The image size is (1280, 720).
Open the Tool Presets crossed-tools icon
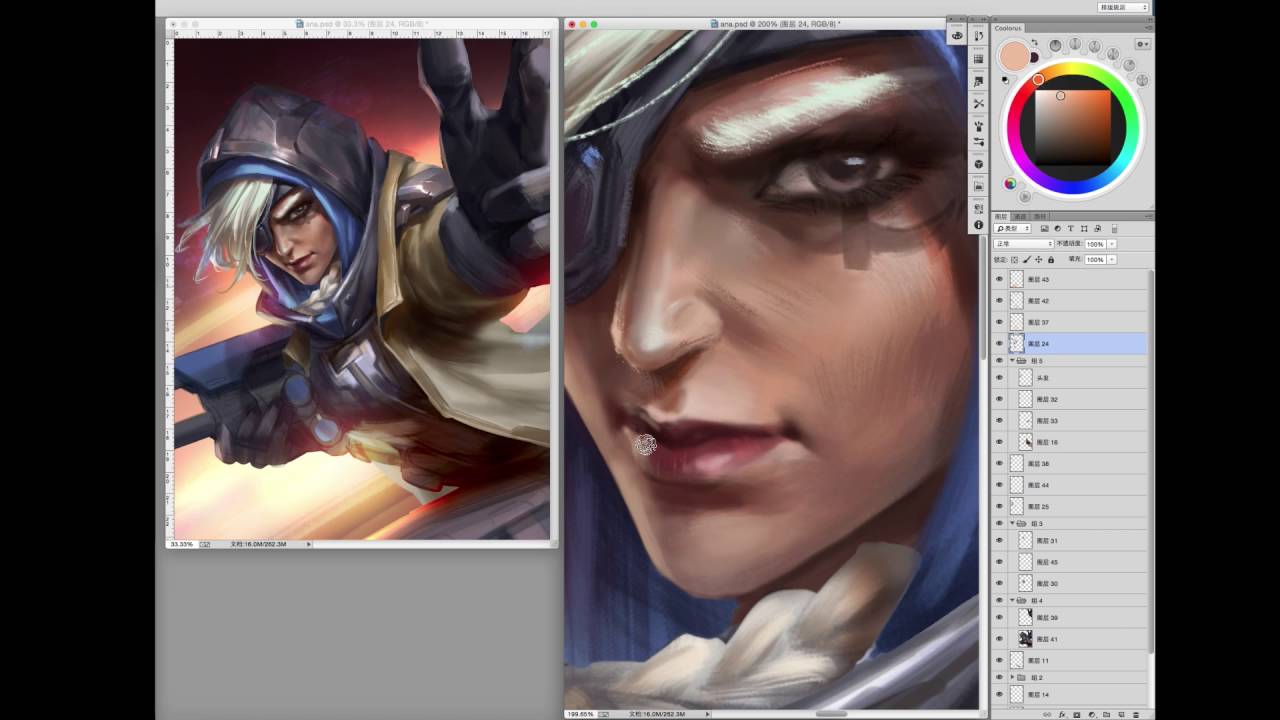(x=978, y=103)
